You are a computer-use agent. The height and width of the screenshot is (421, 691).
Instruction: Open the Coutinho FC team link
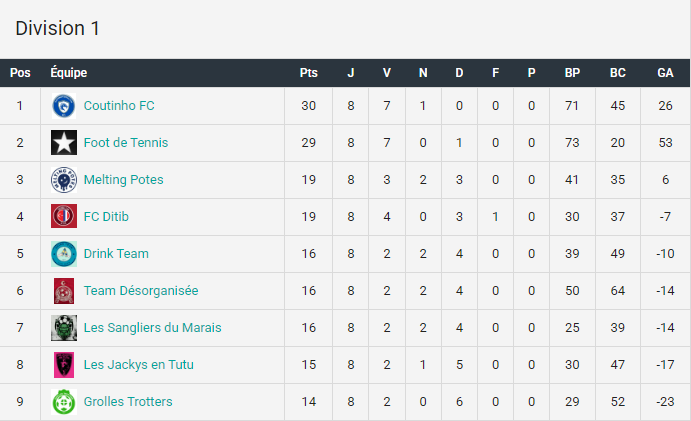[119, 106]
